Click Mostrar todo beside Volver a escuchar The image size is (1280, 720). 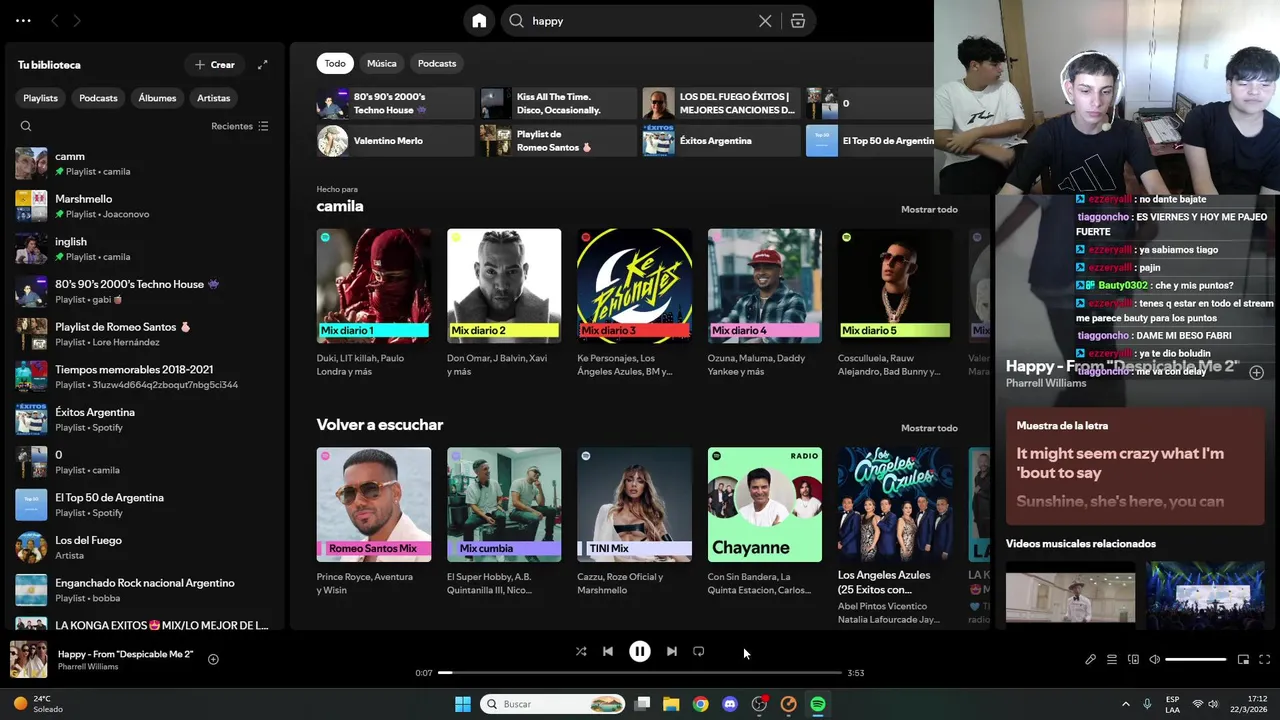tap(929, 428)
